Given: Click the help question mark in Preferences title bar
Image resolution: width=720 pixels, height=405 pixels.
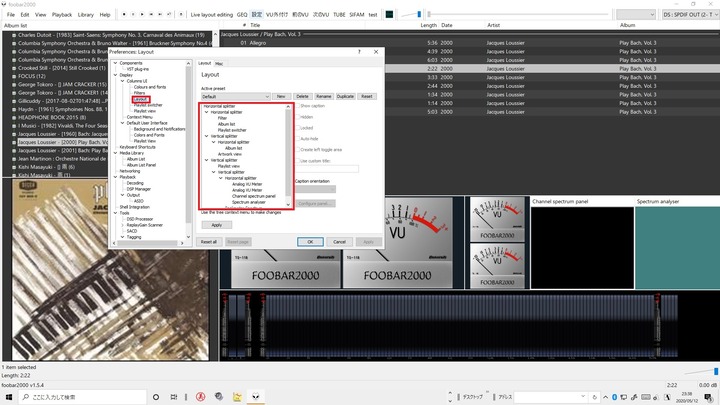Looking at the screenshot, I should [x=359, y=52].
